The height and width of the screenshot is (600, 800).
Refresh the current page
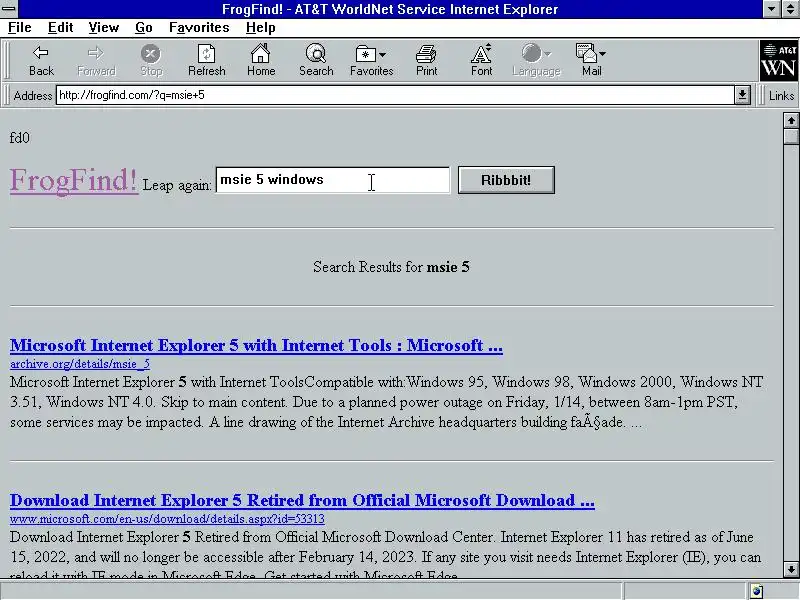click(x=206, y=60)
